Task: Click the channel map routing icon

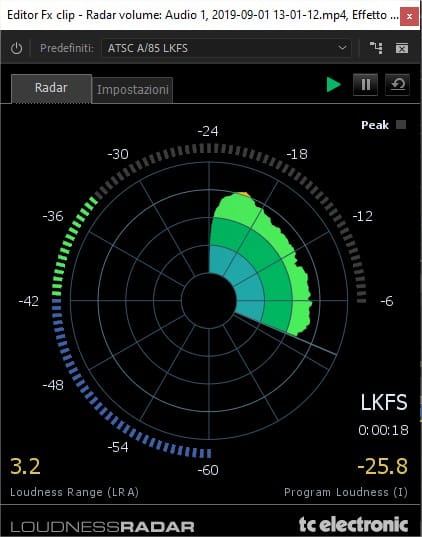Action: click(x=376, y=48)
